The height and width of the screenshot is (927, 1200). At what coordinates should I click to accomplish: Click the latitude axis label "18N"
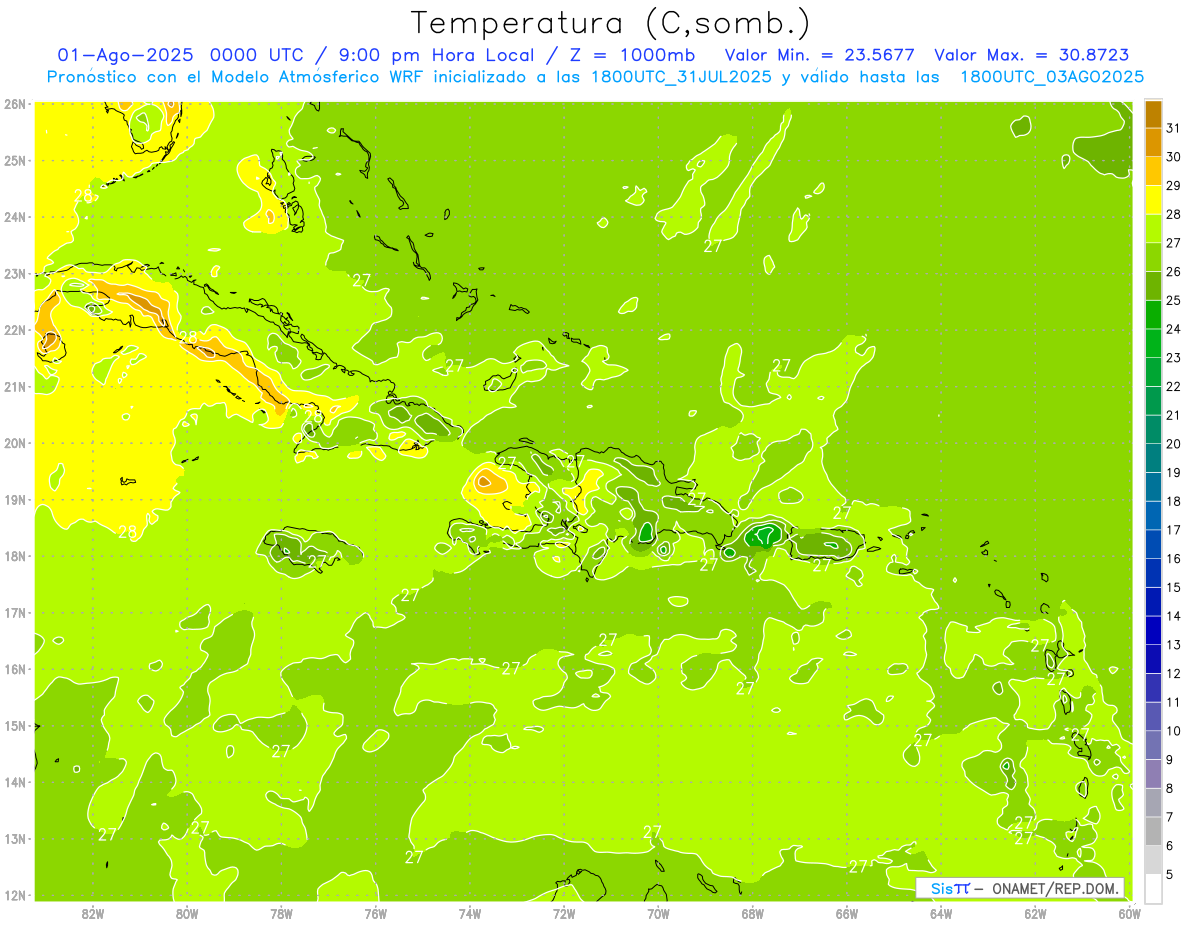(15, 556)
